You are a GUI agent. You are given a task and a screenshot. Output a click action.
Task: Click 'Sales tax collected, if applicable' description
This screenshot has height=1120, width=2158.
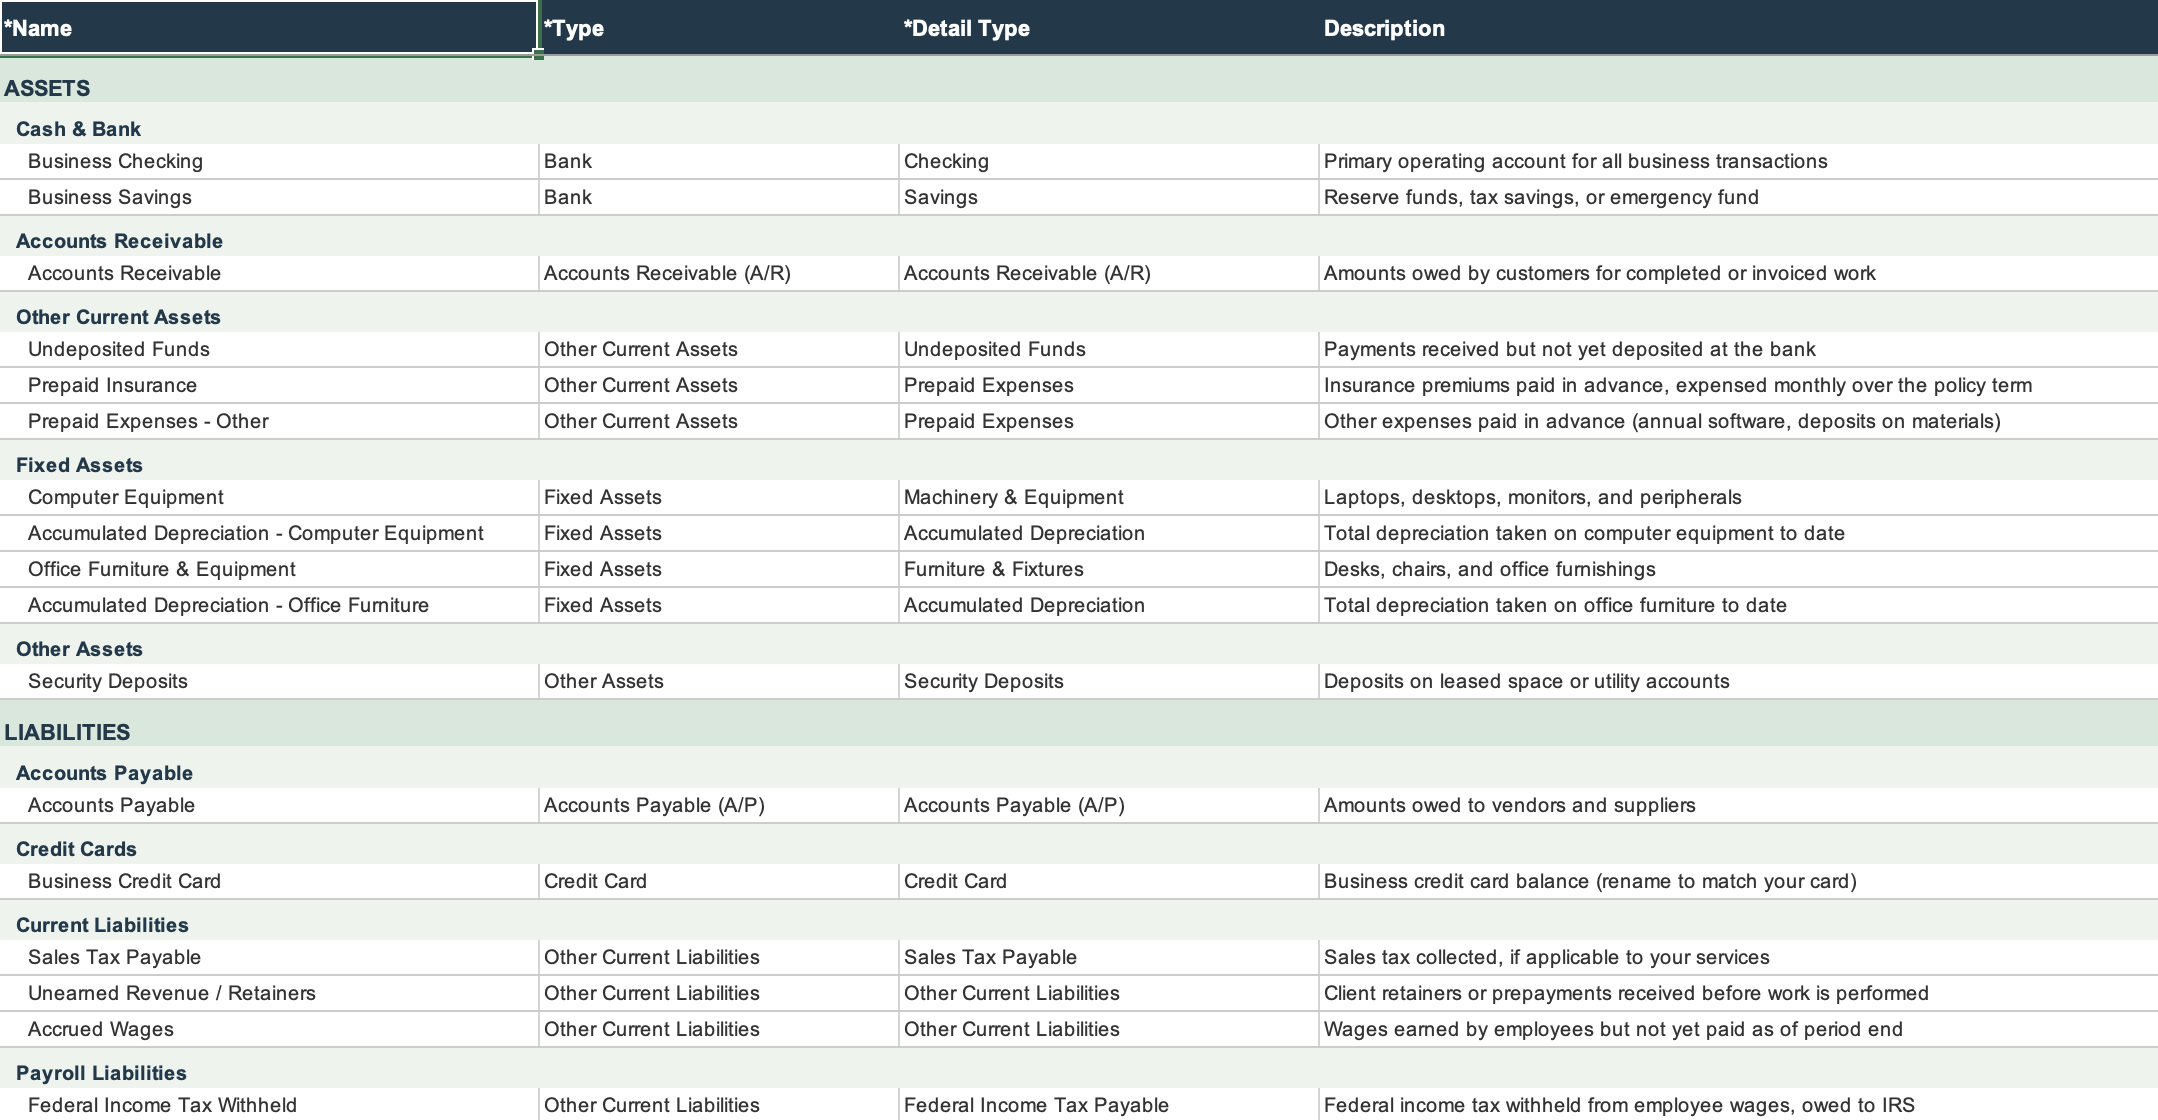pyautogui.click(x=1738, y=957)
